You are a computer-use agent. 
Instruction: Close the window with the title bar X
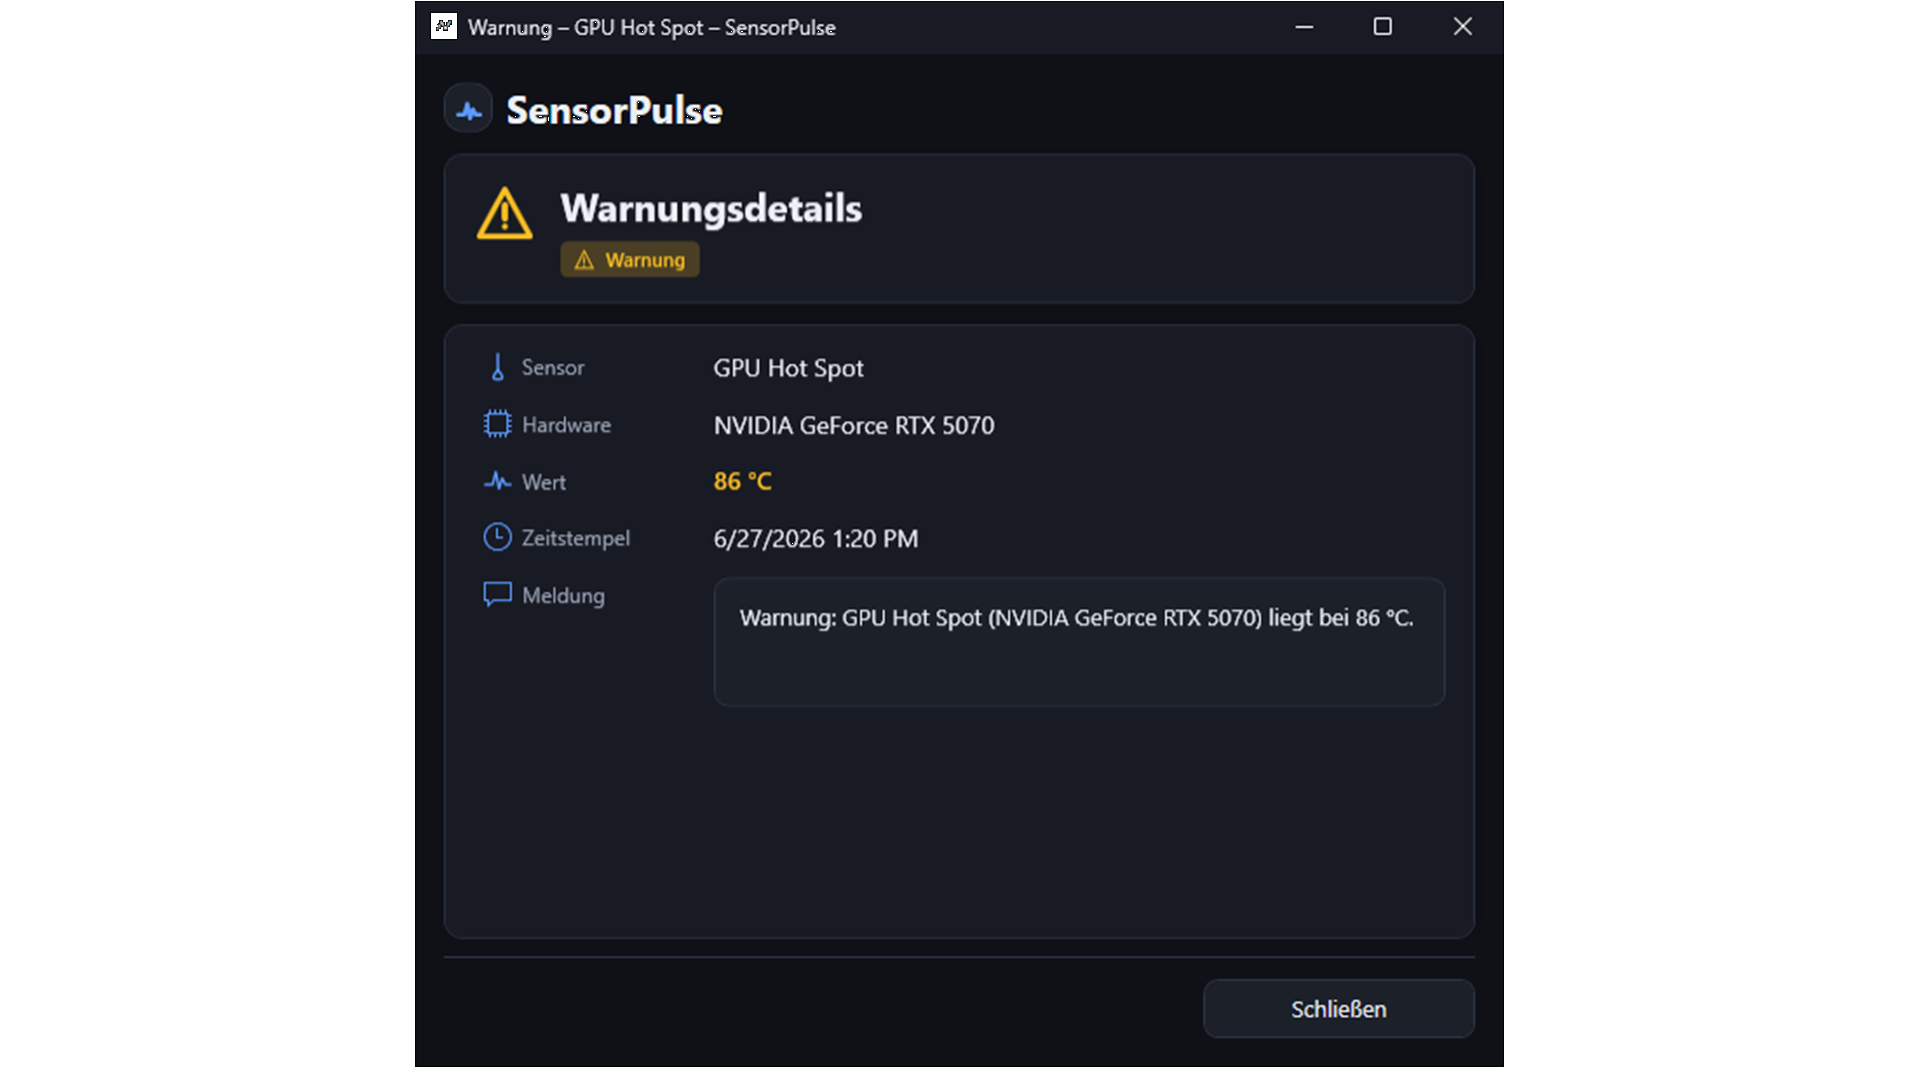coord(1462,27)
